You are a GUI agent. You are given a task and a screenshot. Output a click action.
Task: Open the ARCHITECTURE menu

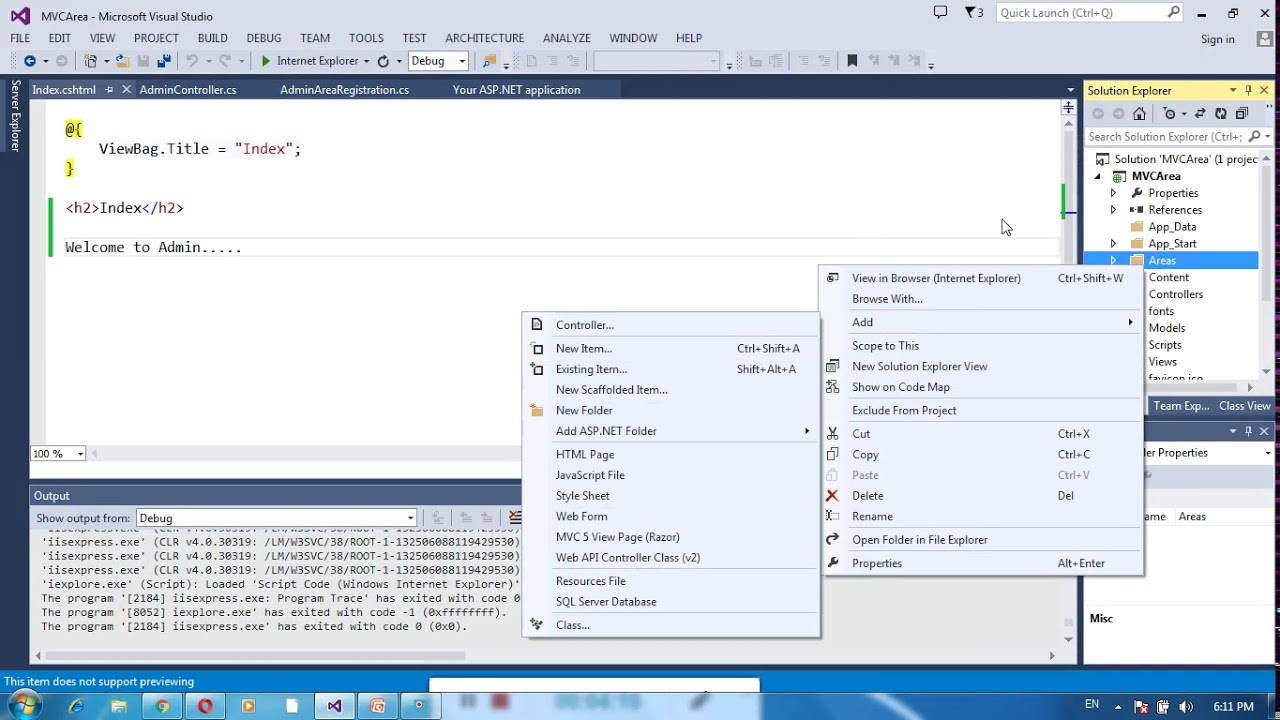click(x=484, y=38)
